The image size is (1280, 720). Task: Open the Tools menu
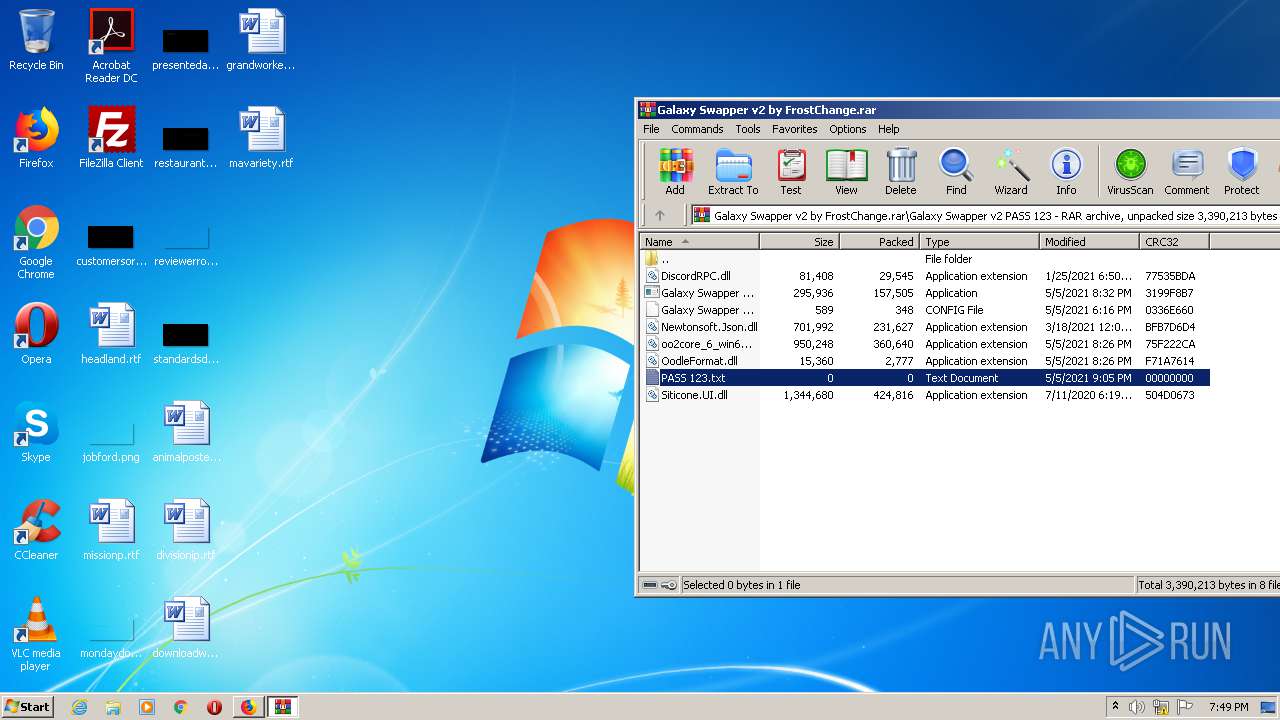point(748,129)
